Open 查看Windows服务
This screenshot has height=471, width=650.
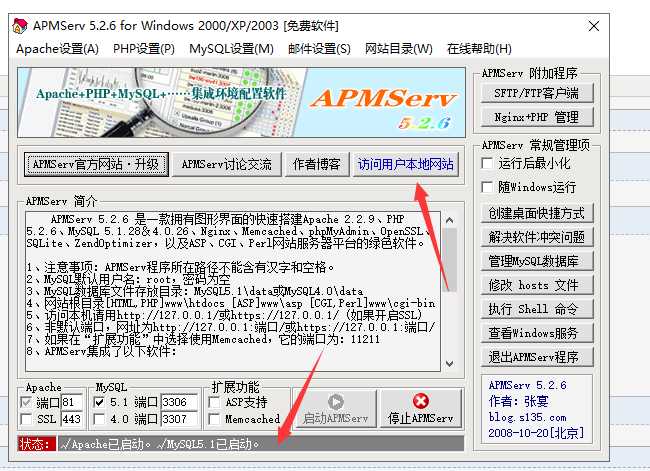click(x=537, y=333)
